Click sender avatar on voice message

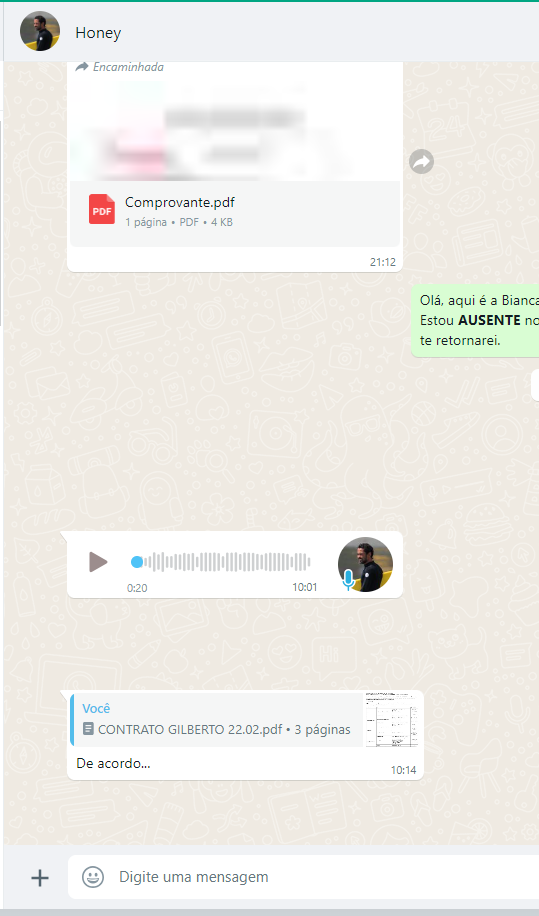tap(365, 564)
